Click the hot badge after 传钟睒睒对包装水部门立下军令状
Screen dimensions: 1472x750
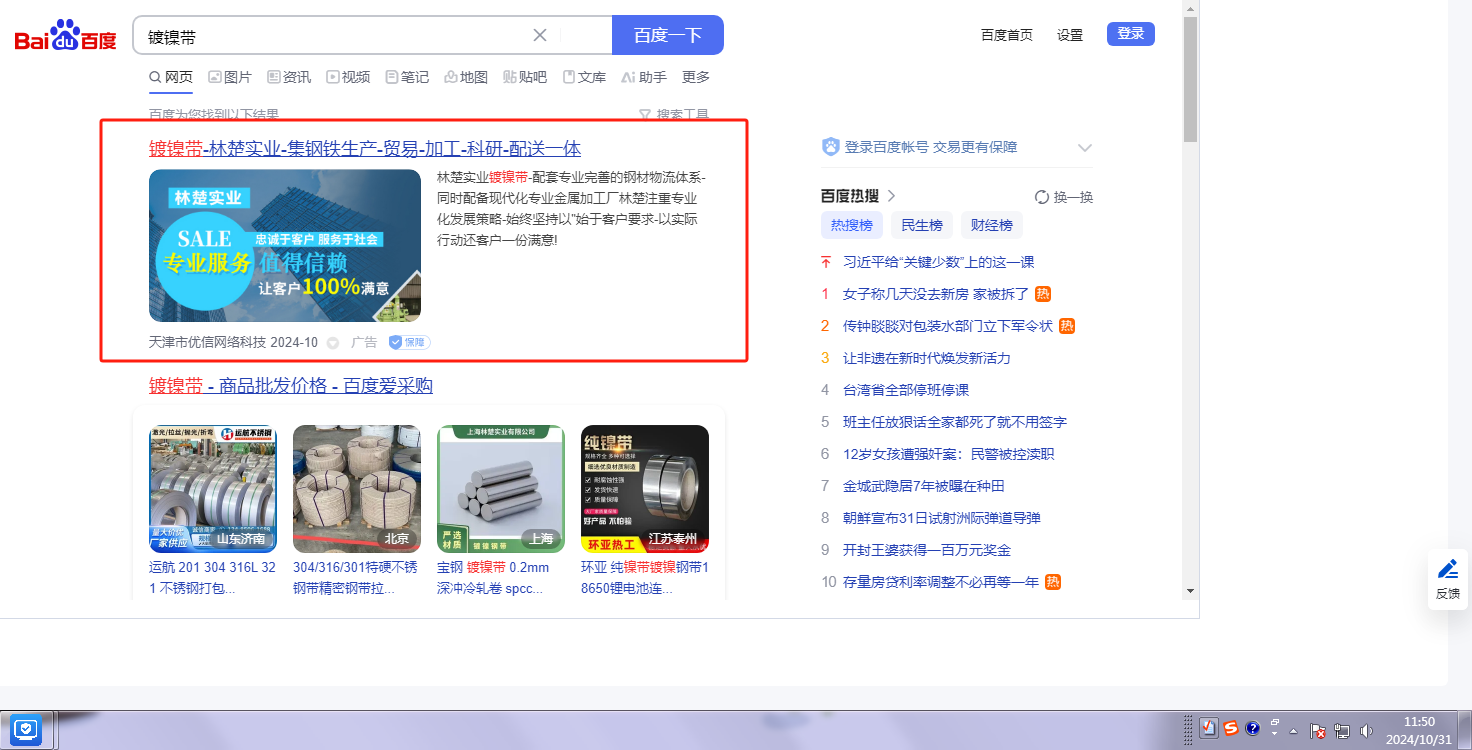tap(1067, 326)
